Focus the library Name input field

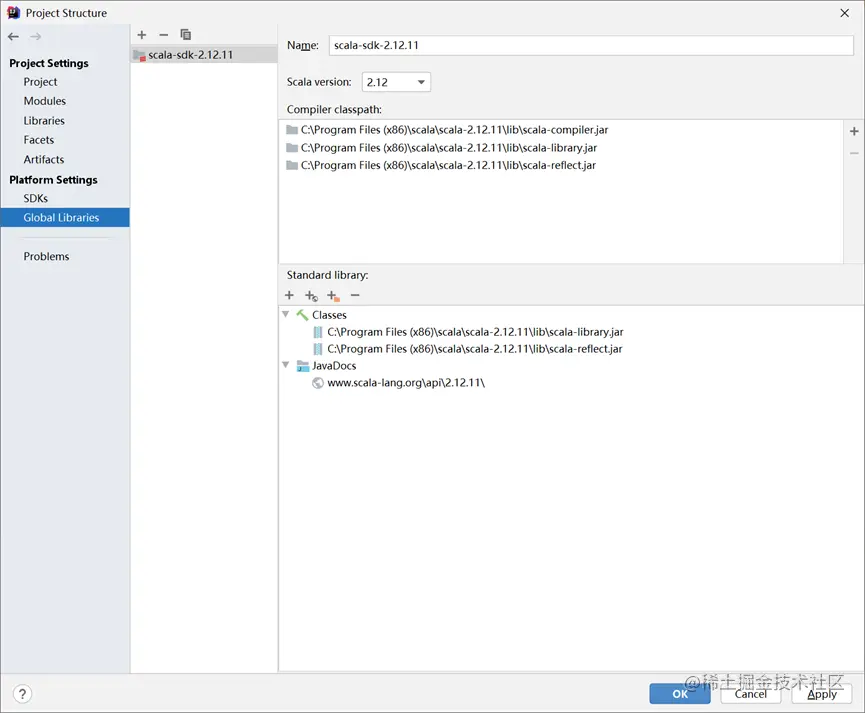[x=591, y=45]
